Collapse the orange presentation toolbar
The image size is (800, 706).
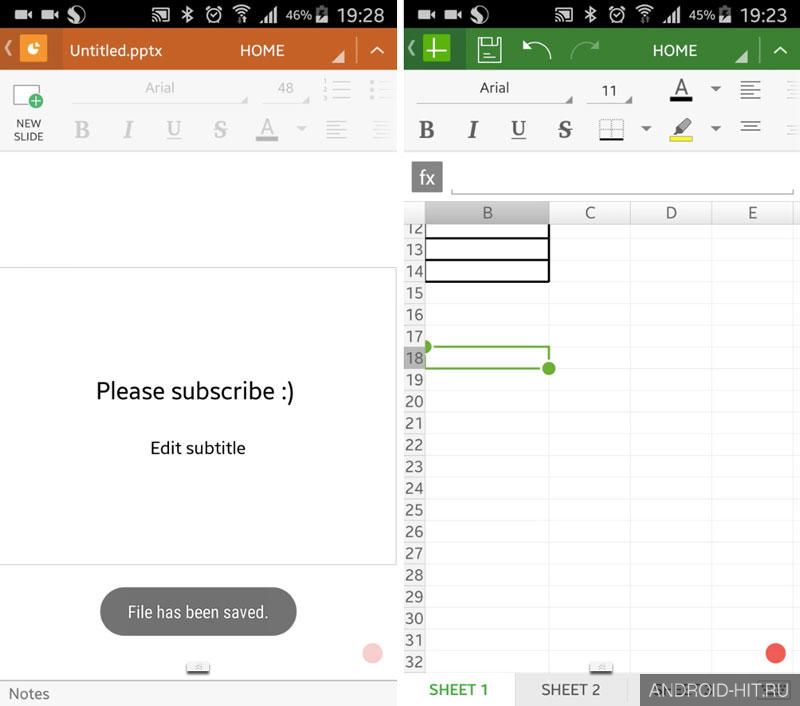(x=377, y=50)
